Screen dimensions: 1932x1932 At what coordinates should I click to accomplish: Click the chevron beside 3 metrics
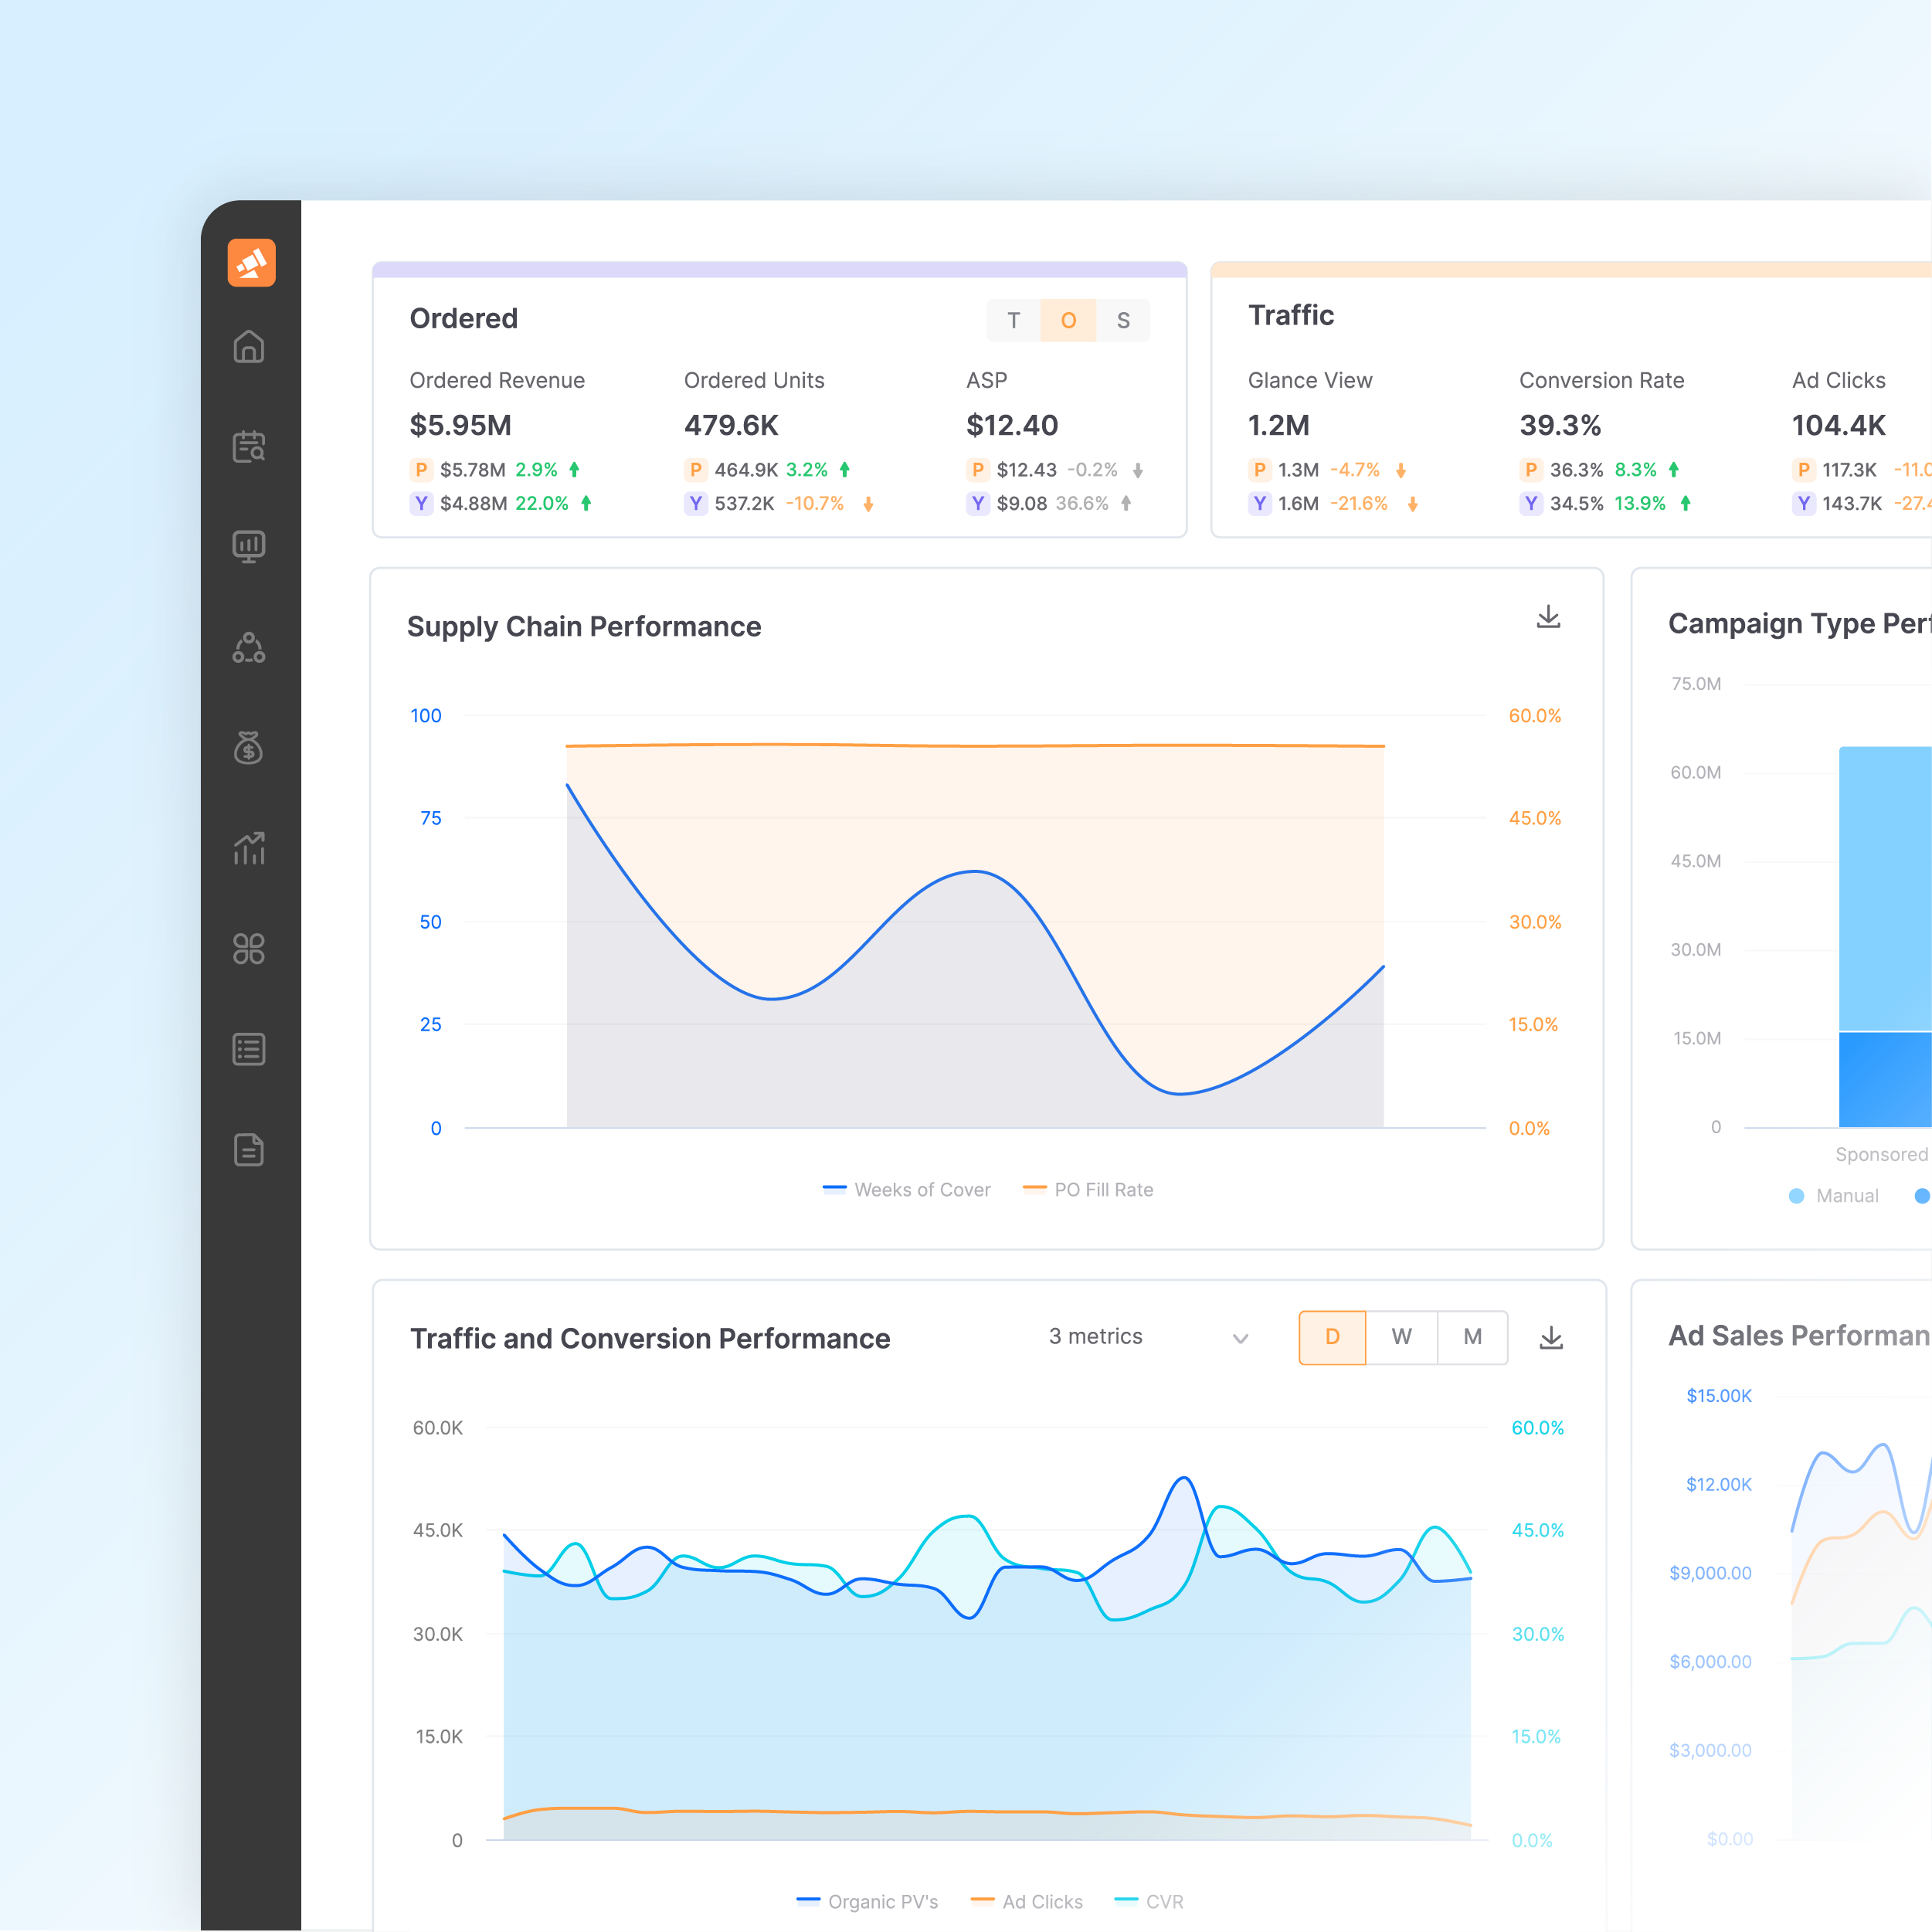point(1240,1339)
